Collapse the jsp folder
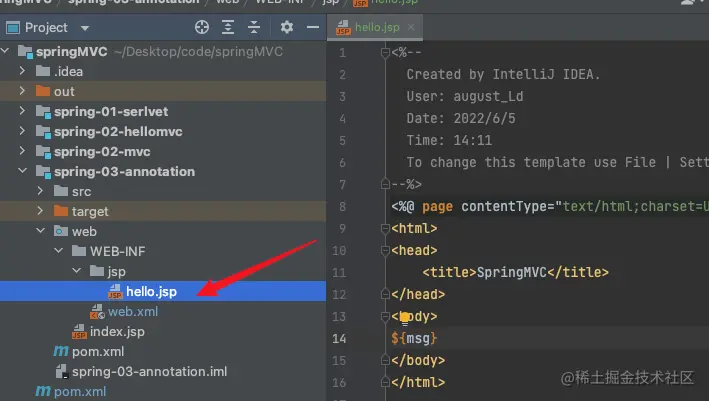This screenshot has height=401, width=709. [x=77, y=271]
